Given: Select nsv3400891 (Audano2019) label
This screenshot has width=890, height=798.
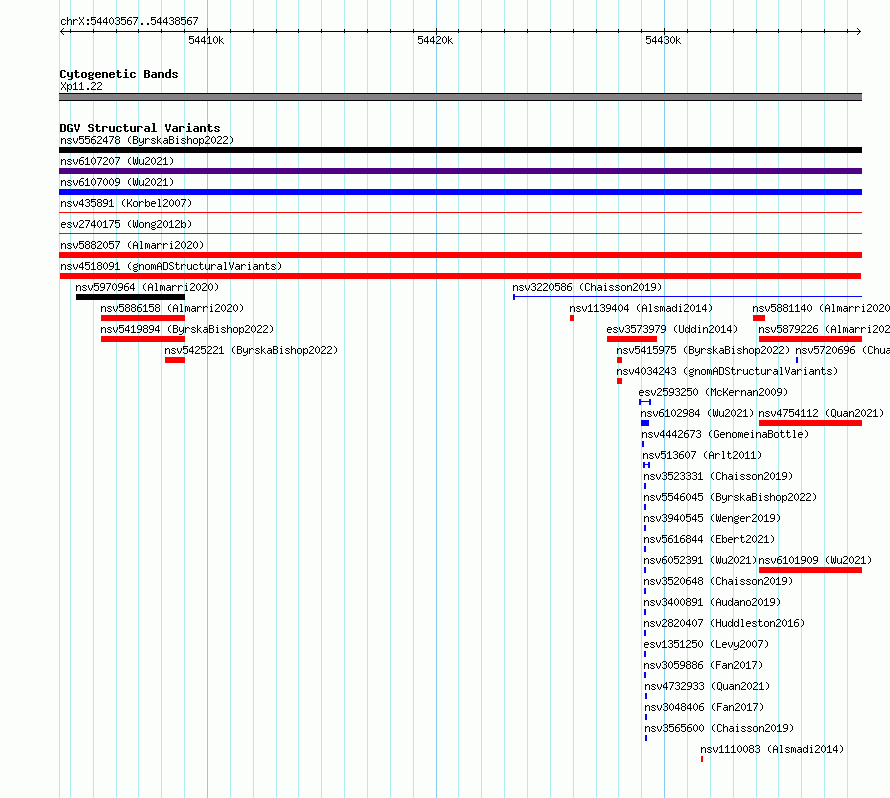Looking at the screenshot, I should coord(712,602).
